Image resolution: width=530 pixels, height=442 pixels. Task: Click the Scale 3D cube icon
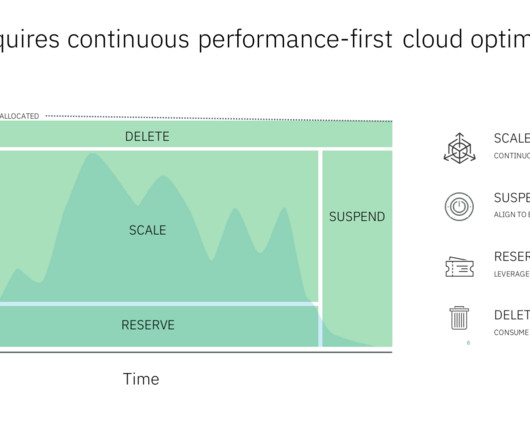click(x=459, y=148)
